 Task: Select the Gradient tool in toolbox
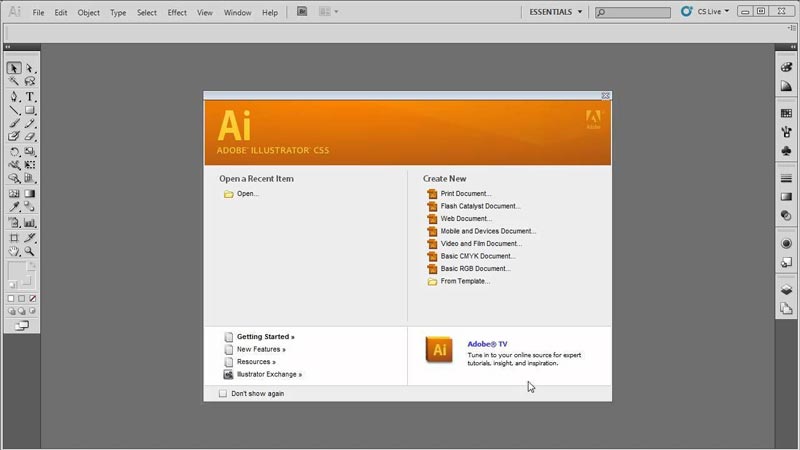coord(30,193)
